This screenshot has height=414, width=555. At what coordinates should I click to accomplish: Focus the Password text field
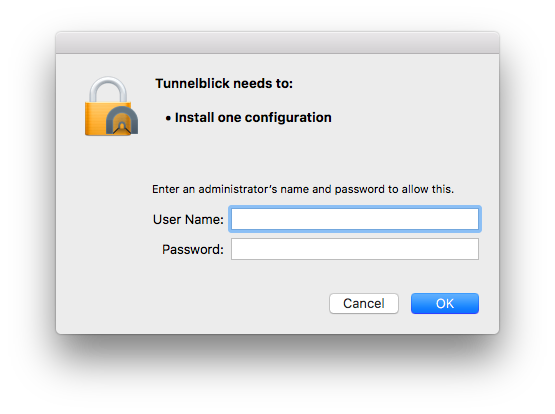[355, 249]
